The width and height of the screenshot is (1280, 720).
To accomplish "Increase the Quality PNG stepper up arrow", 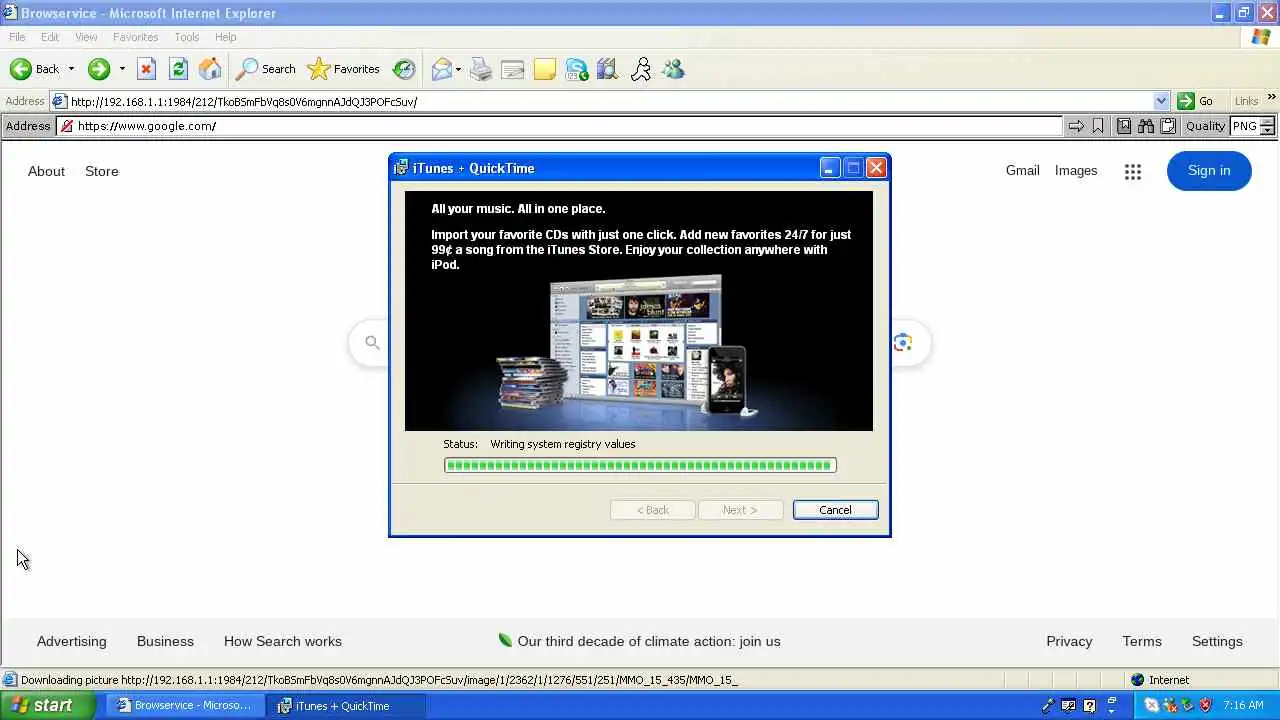I will (1267, 122).
